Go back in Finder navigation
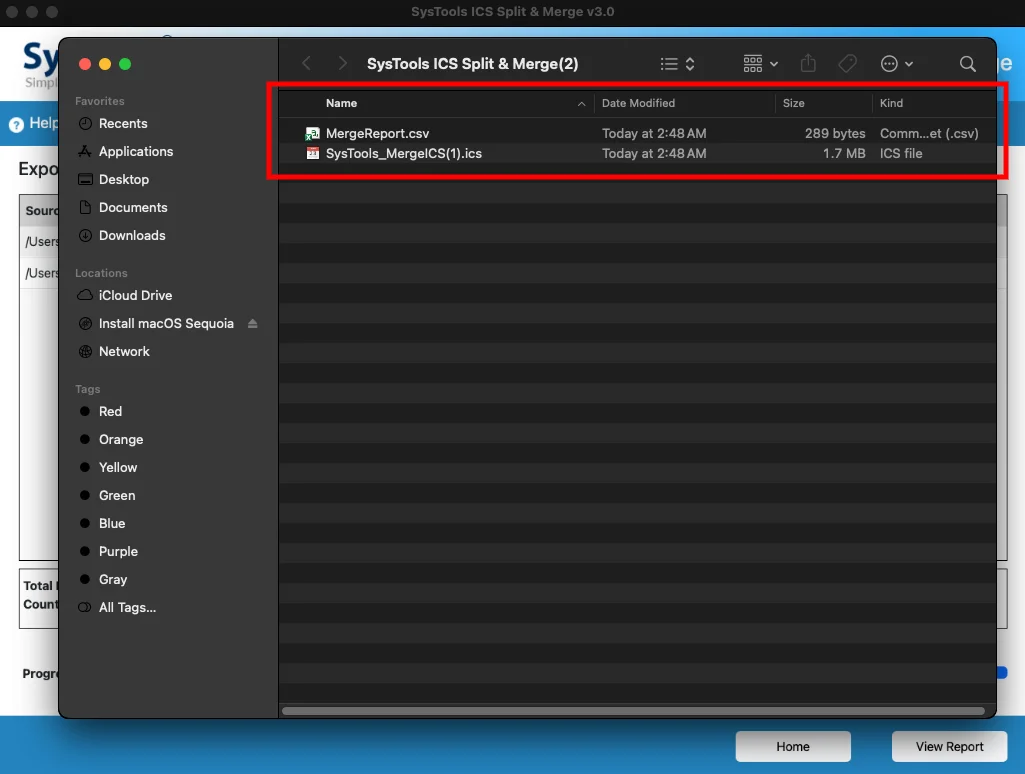This screenshot has height=774, width=1025. [306, 63]
